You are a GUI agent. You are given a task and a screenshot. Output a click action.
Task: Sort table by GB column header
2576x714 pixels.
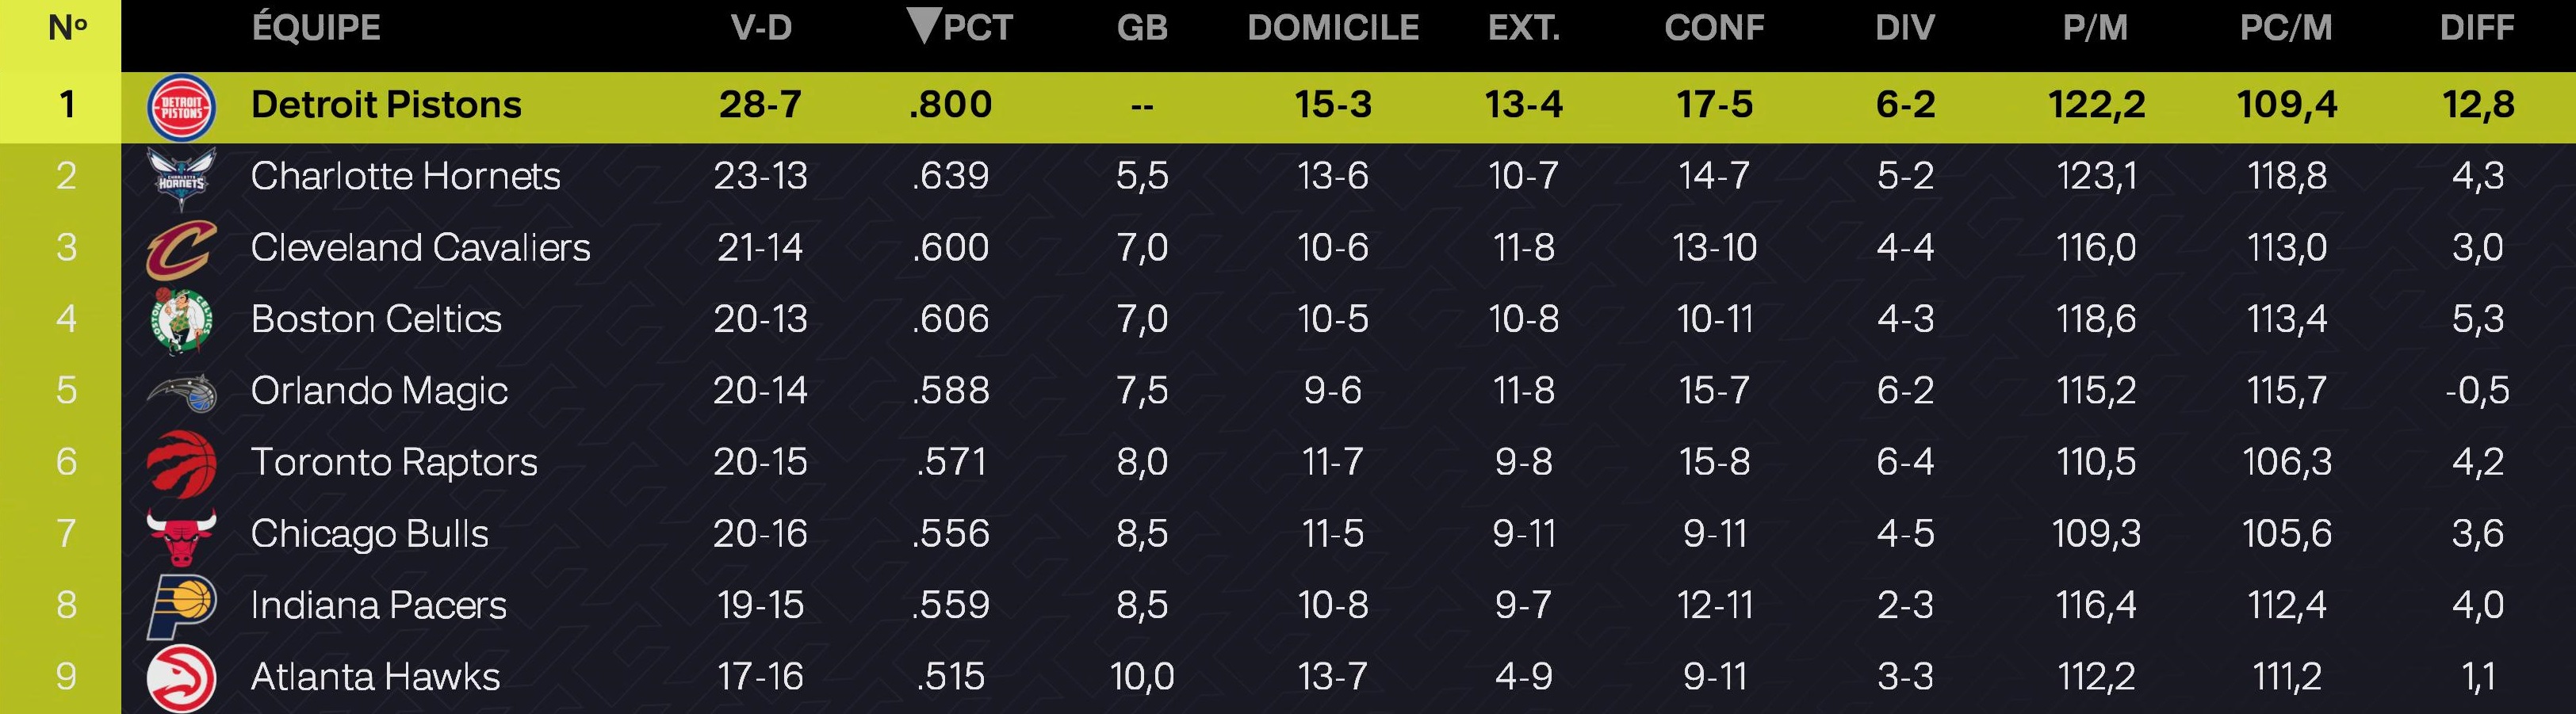tap(1142, 28)
